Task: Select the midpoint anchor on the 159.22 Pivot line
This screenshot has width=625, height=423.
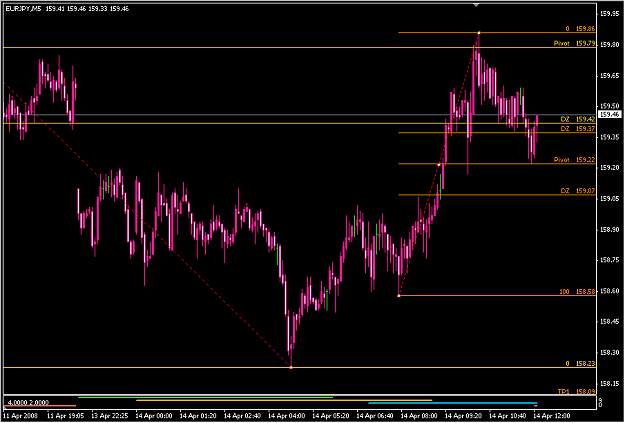Action: (x=439, y=164)
